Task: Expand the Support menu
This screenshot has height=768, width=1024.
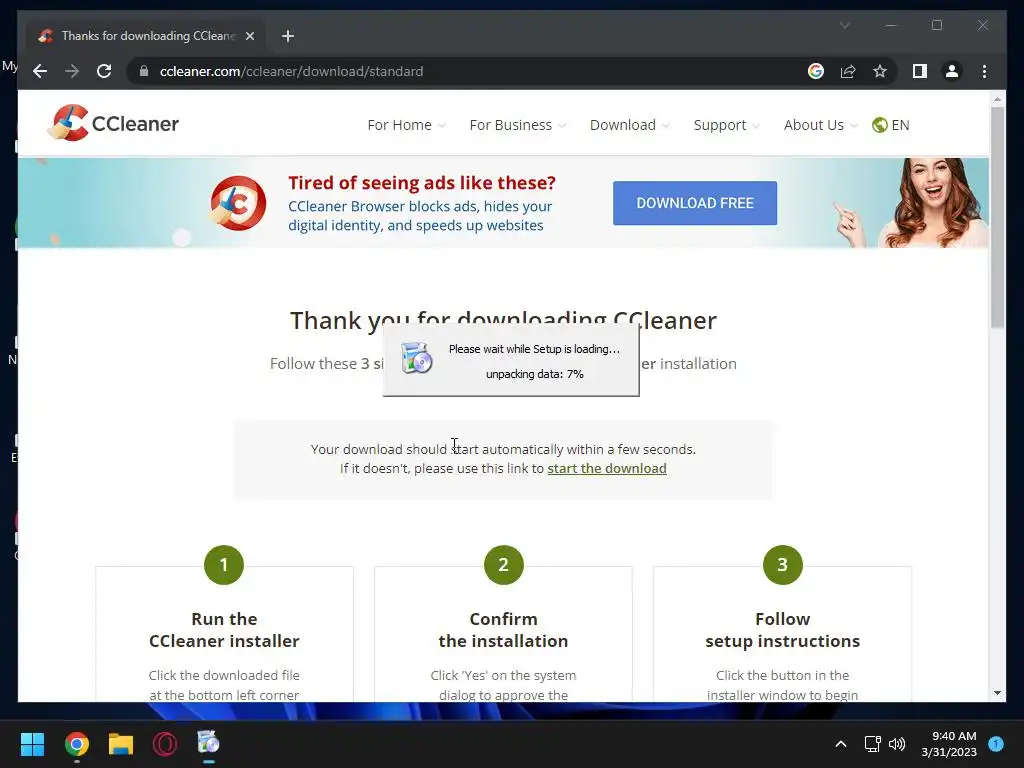Action: (x=726, y=125)
